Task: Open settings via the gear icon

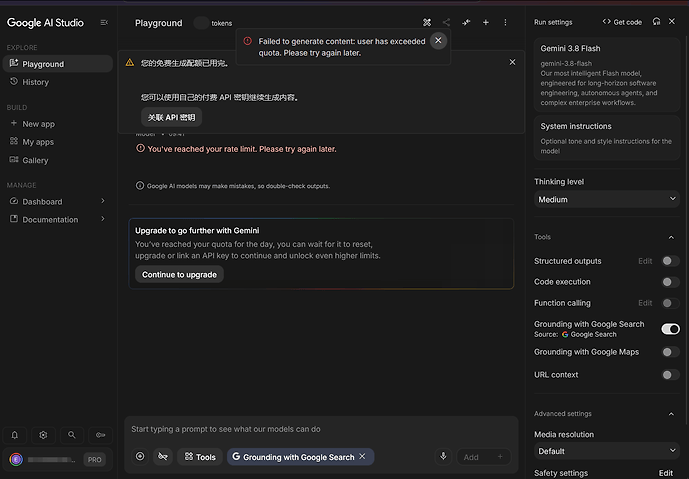Action: [43, 435]
